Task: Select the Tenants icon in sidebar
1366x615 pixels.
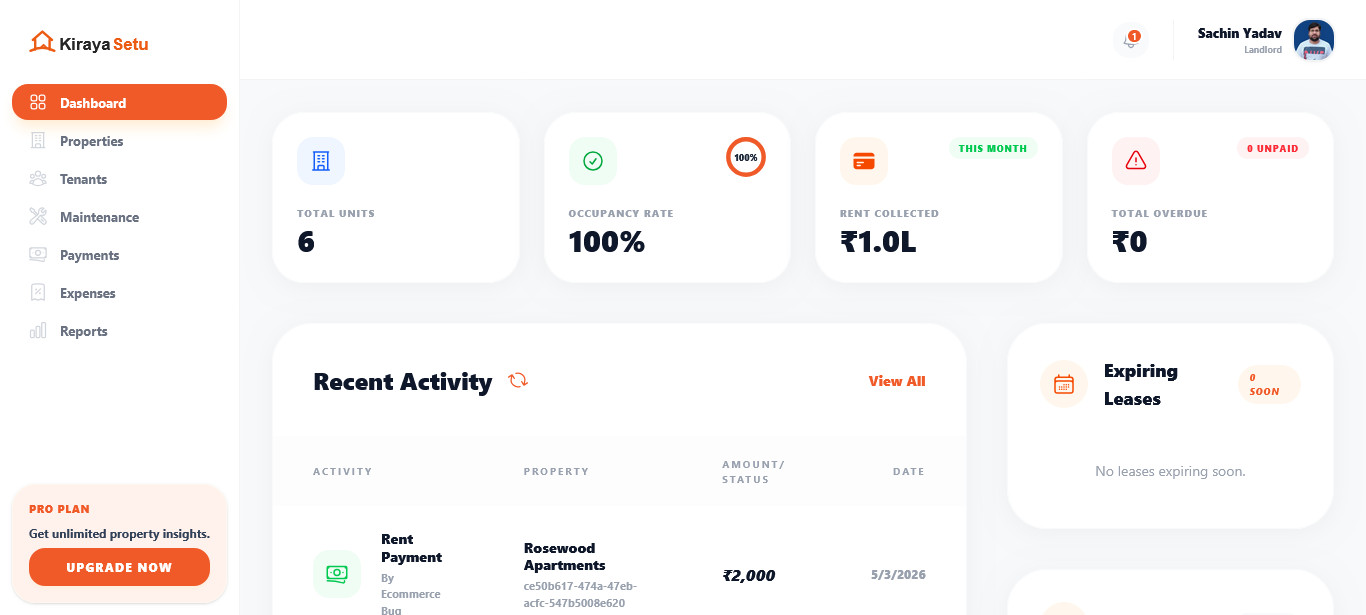Action: click(x=38, y=179)
